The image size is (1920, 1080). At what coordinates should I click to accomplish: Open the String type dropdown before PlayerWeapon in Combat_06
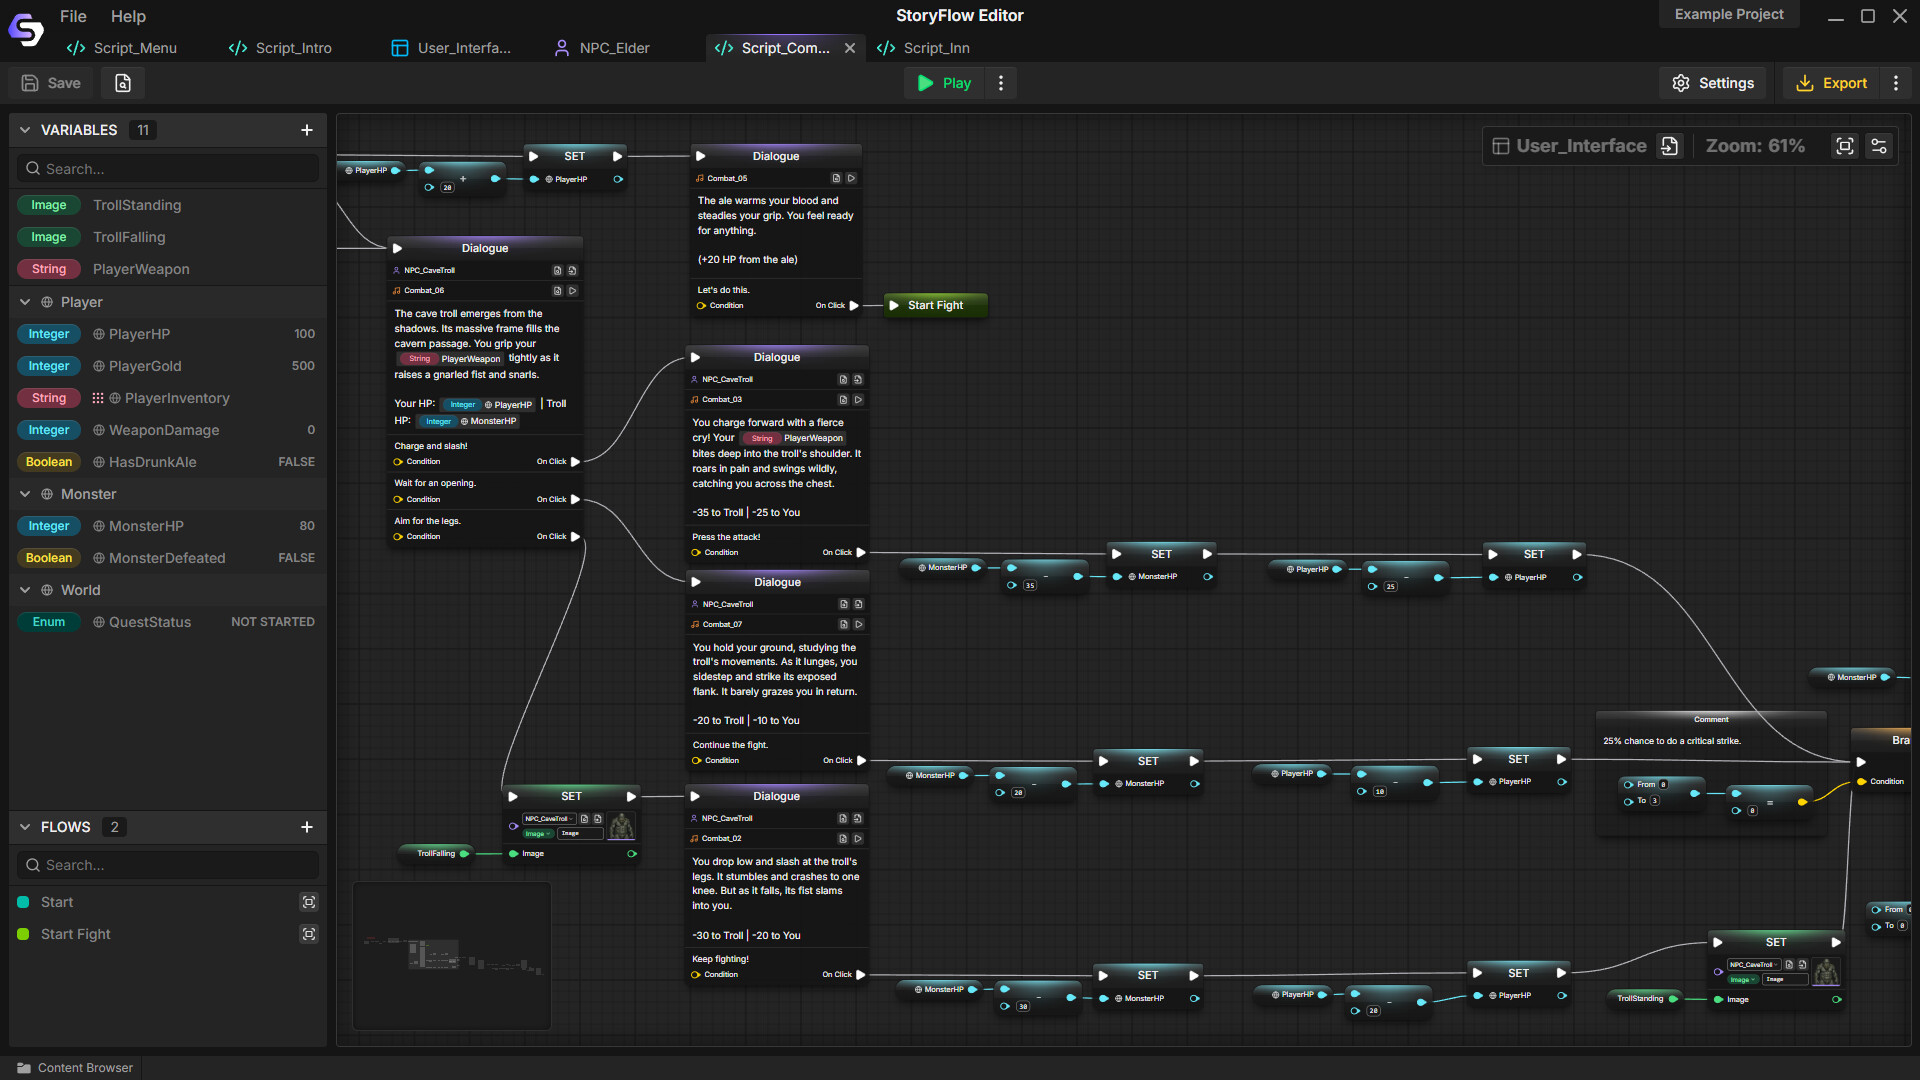click(x=419, y=359)
